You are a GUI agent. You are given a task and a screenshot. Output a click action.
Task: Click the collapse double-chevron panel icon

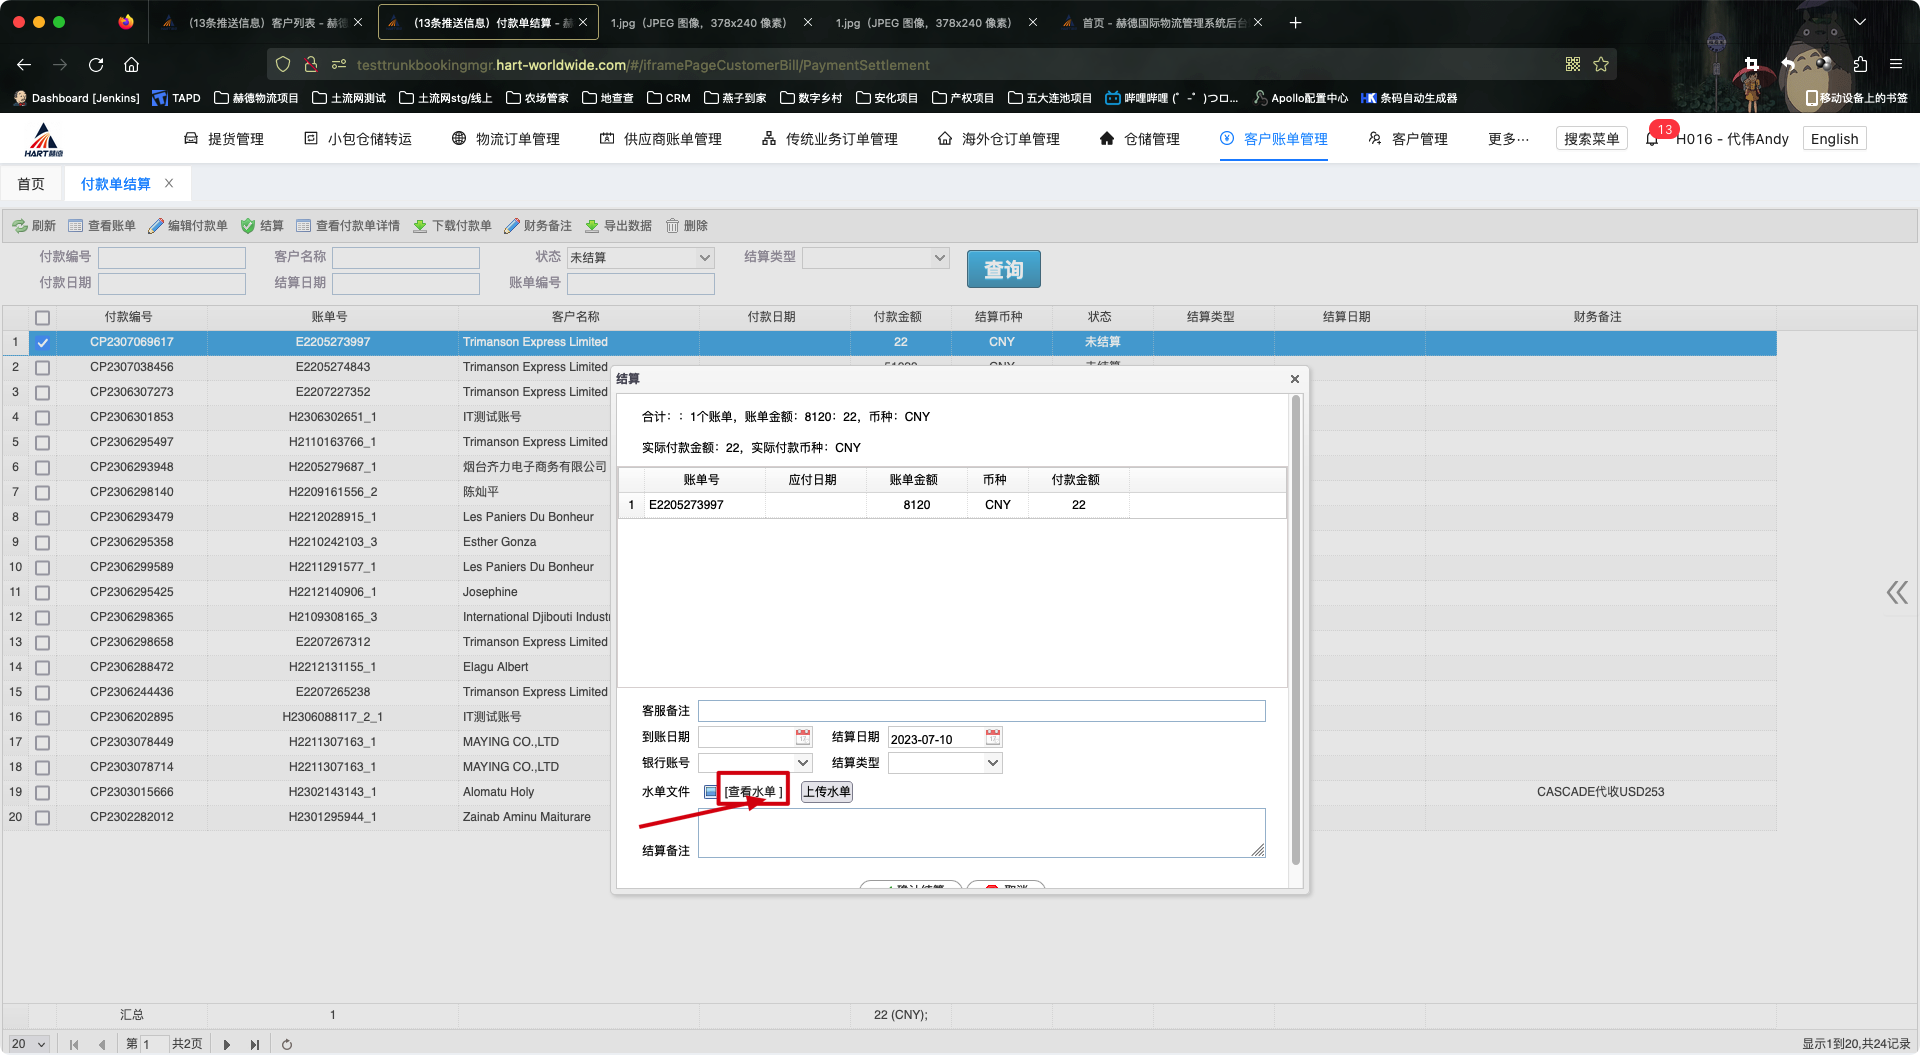tap(1897, 593)
